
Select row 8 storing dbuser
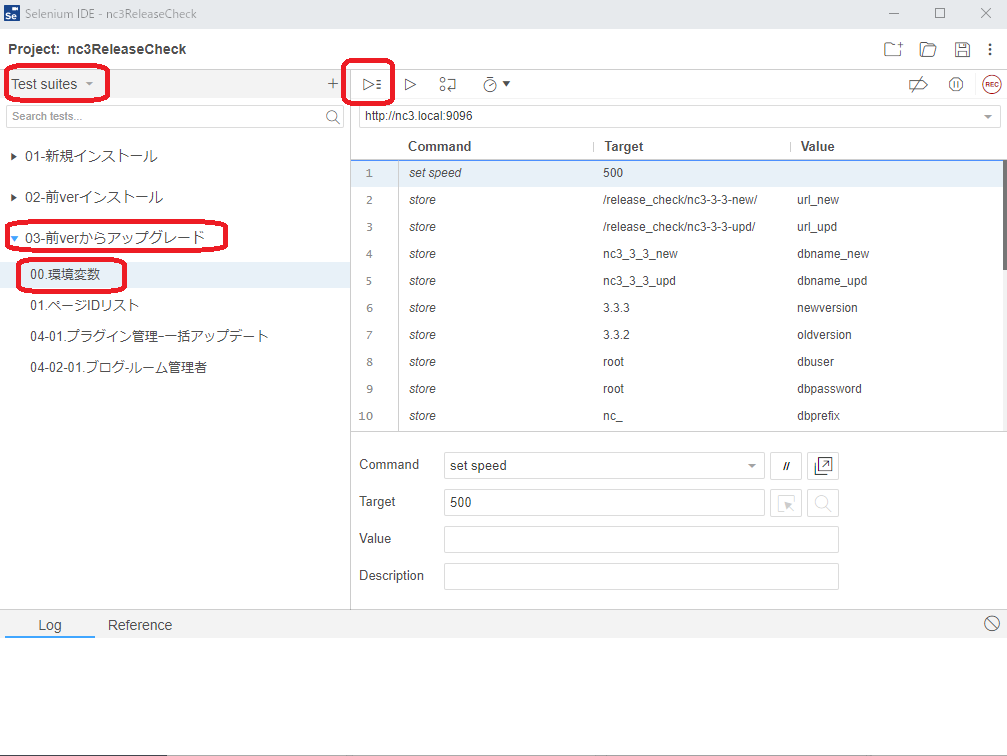[677, 362]
